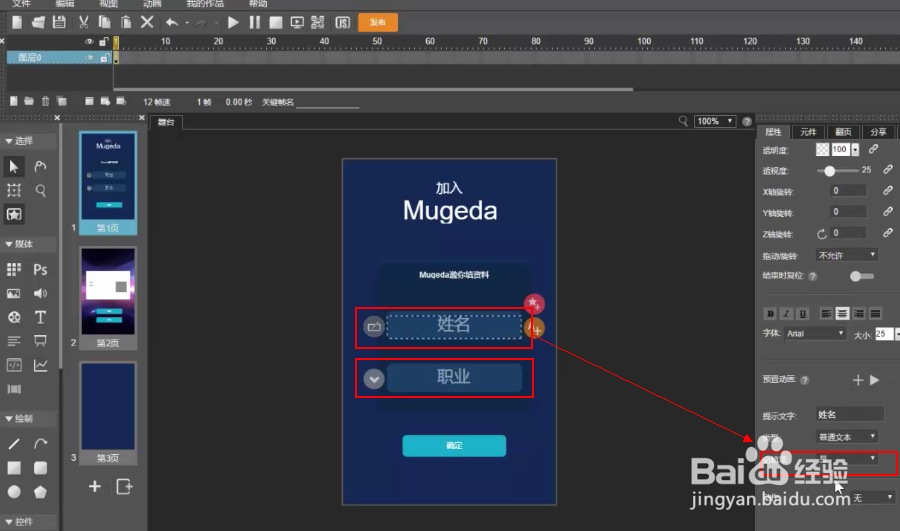
Task: Choose the rounded rectangle drawing tool
Action: click(x=40, y=468)
